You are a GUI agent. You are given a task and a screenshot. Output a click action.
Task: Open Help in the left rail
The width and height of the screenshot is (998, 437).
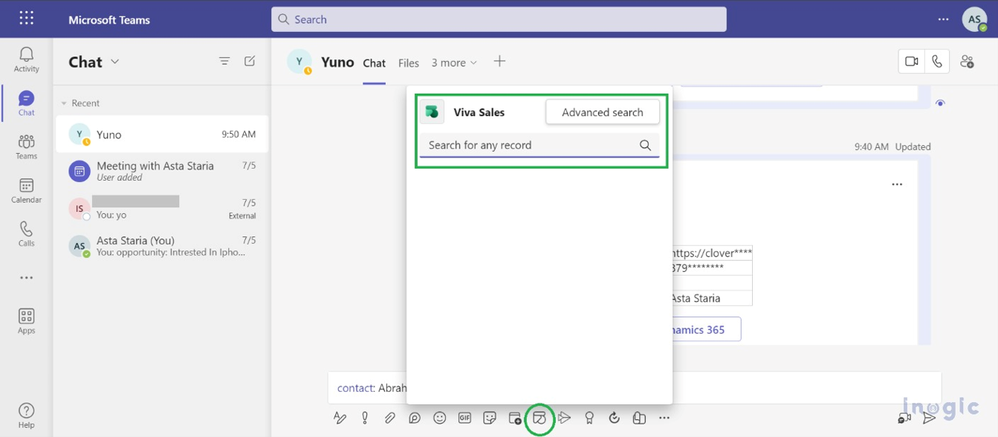coord(26,416)
